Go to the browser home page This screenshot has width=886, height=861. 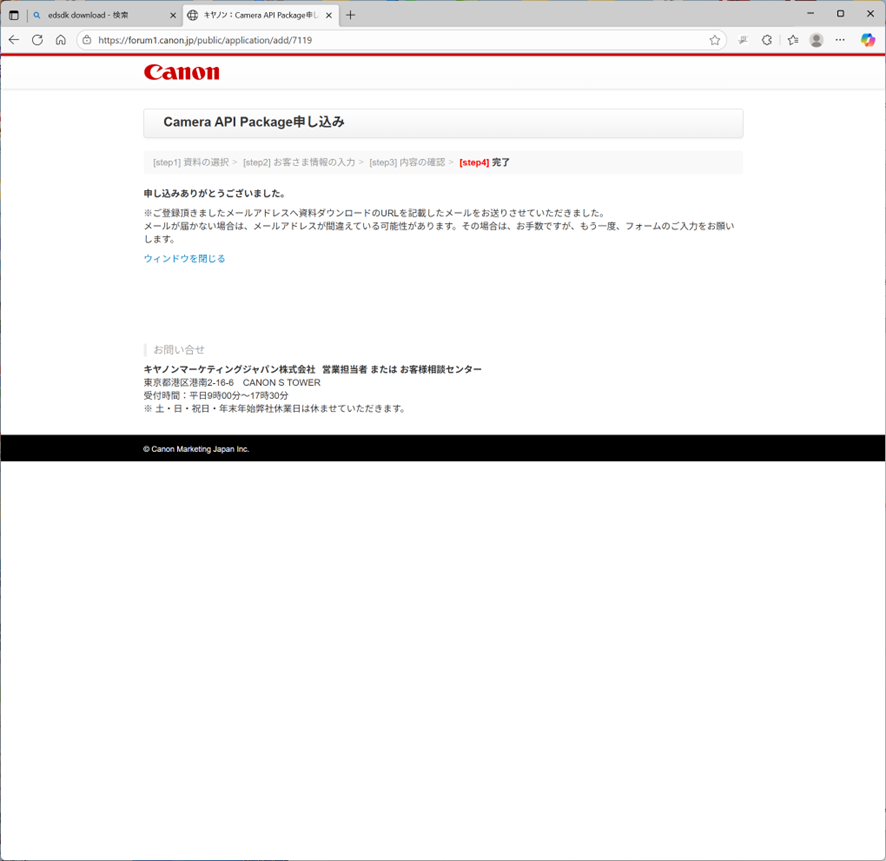(x=61, y=40)
